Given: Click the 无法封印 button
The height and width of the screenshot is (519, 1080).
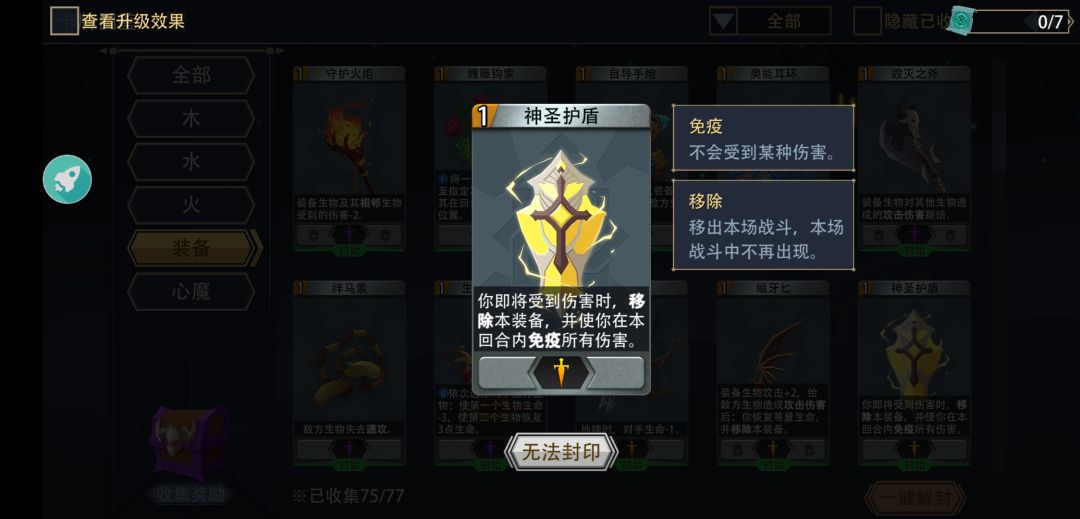Looking at the screenshot, I should coord(561,452).
